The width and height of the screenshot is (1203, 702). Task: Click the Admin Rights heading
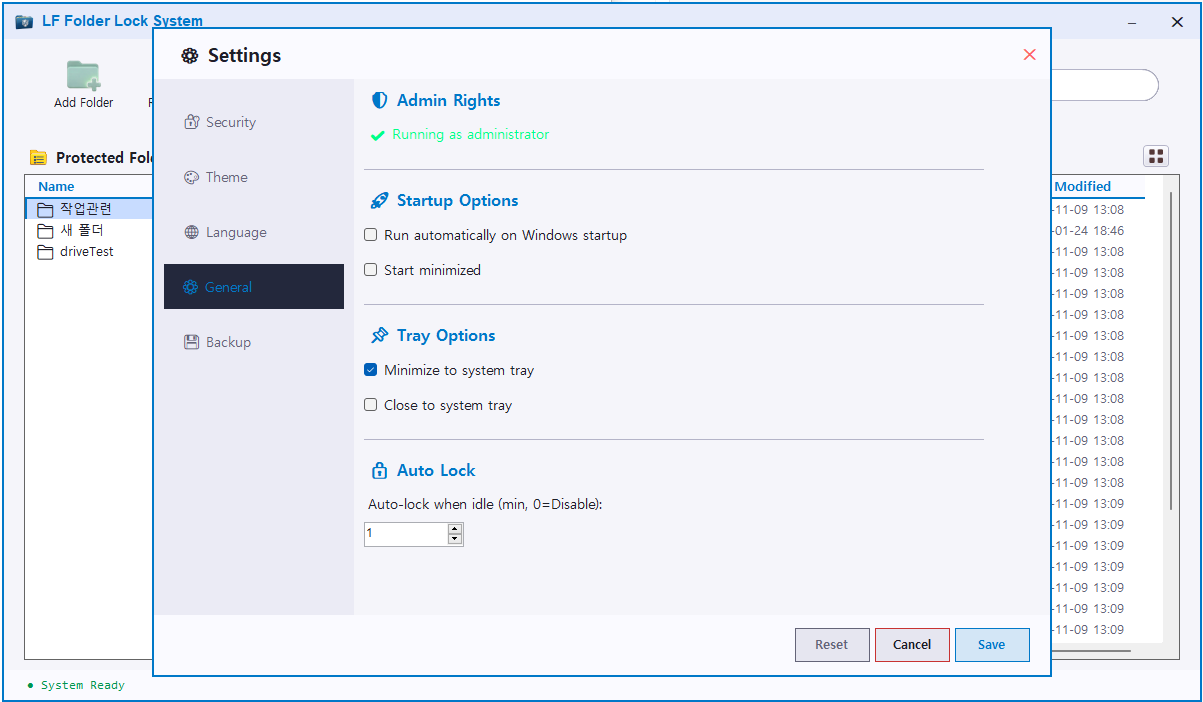click(448, 100)
